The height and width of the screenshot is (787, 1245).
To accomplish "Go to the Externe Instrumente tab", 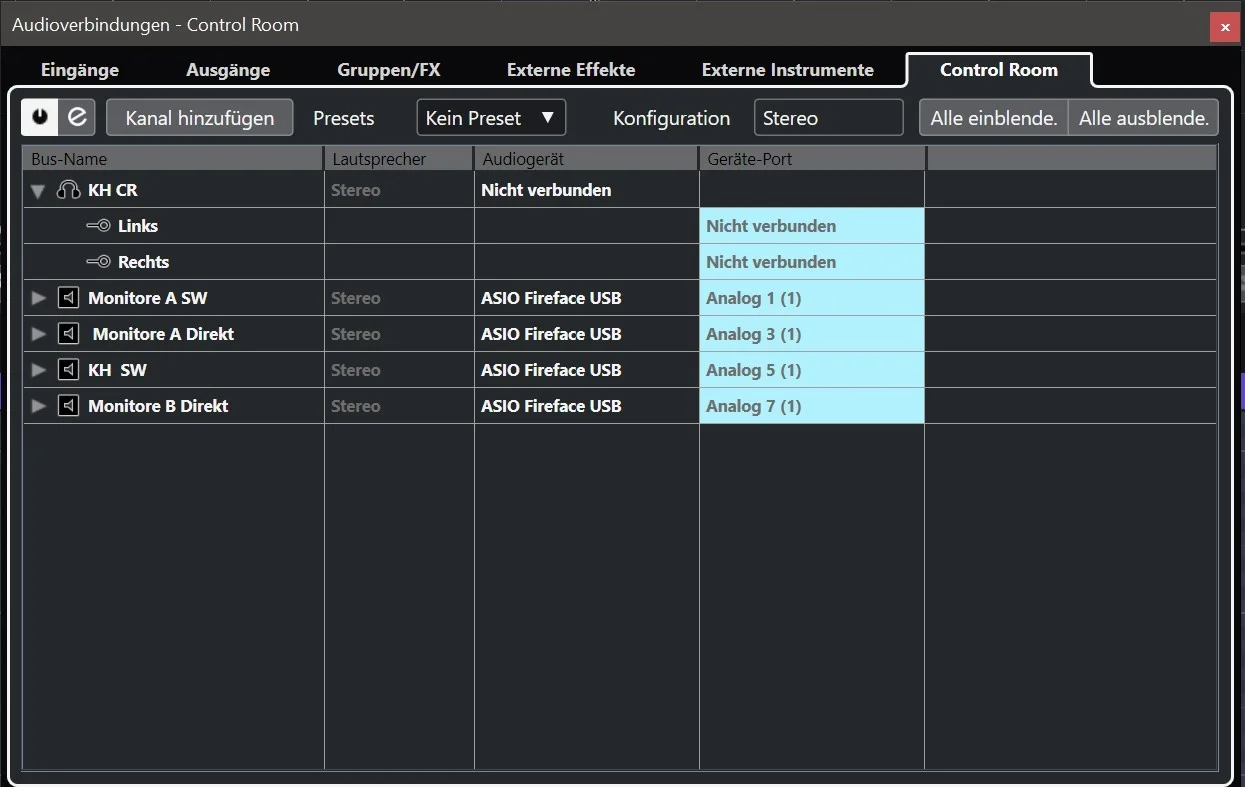I will click(x=788, y=70).
